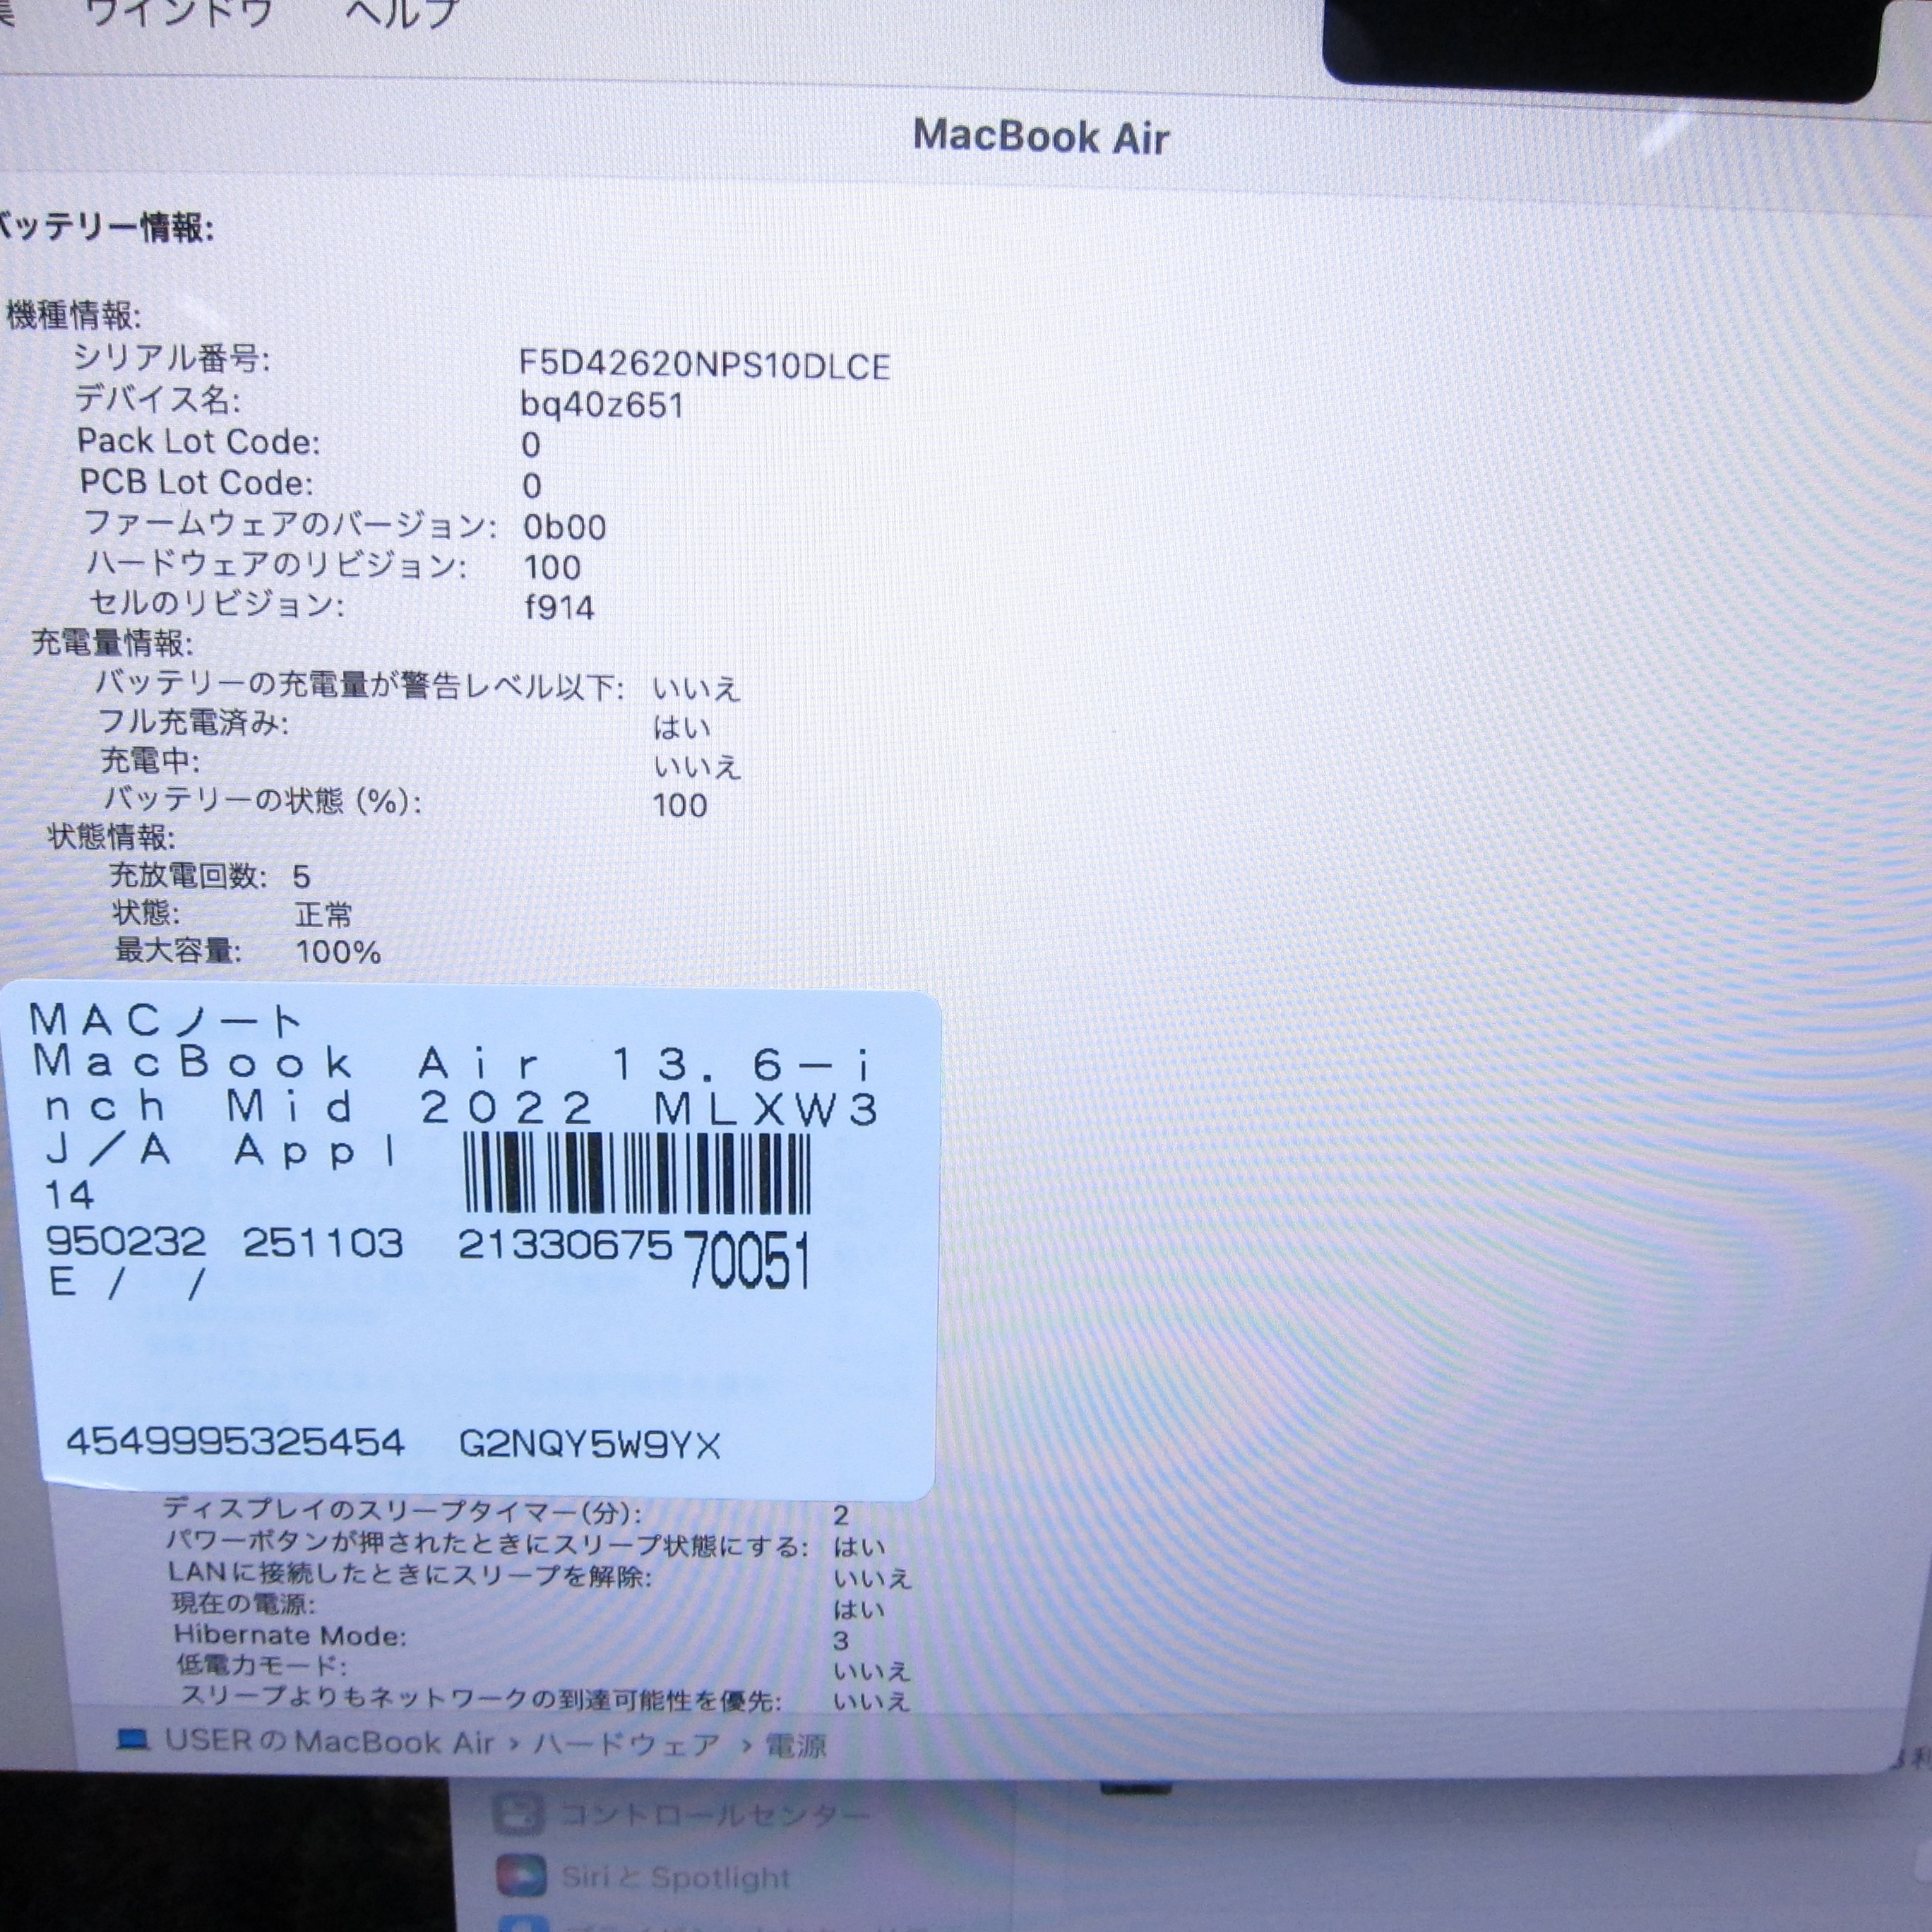This screenshot has height=1932, width=1932.
Task: Click the 充放電回数 value 5
Action: (x=302, y=877)
